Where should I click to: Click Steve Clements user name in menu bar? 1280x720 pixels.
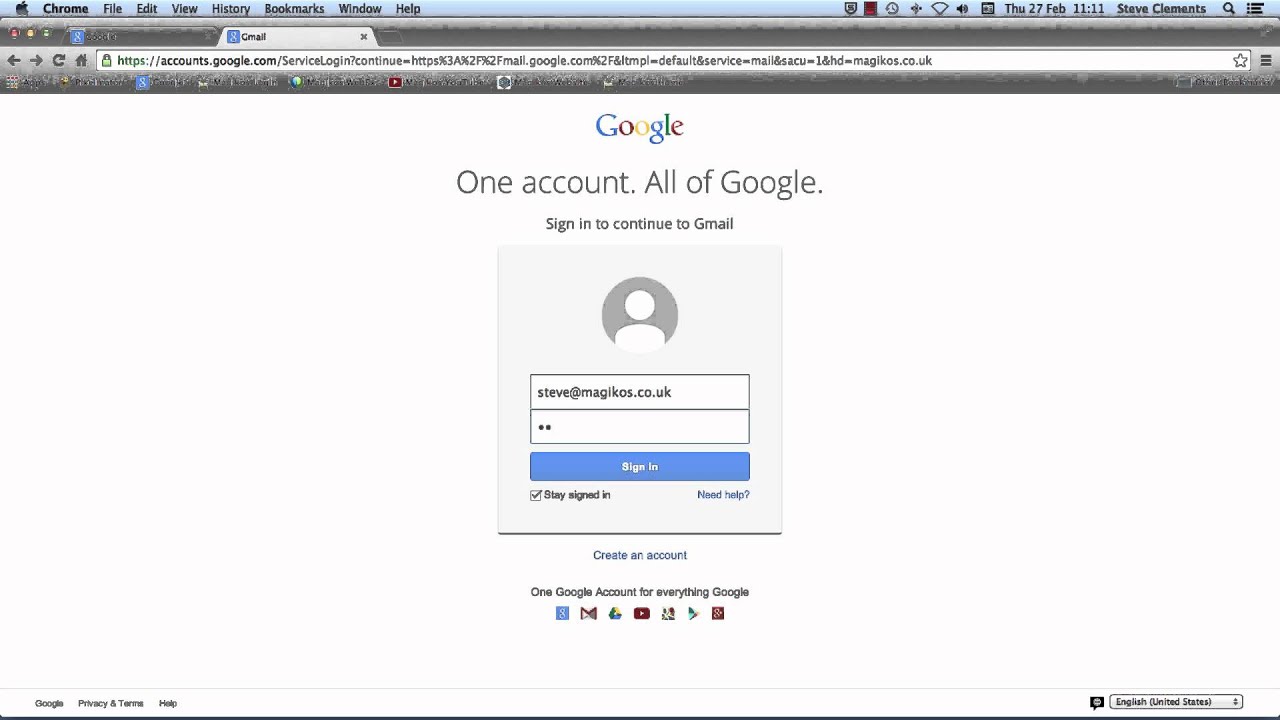1161,9
